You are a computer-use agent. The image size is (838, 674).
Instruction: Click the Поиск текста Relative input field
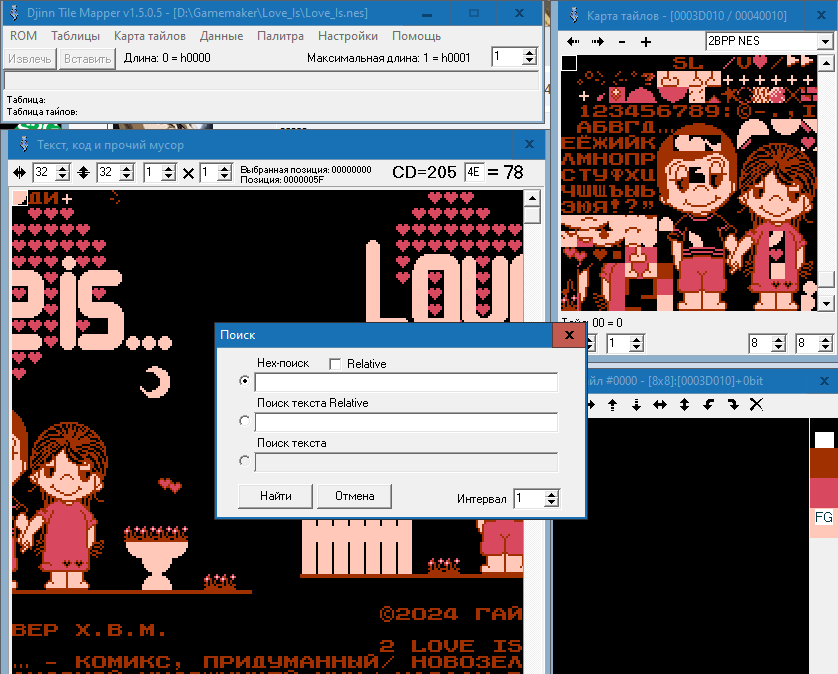click(x=406, y=422)
